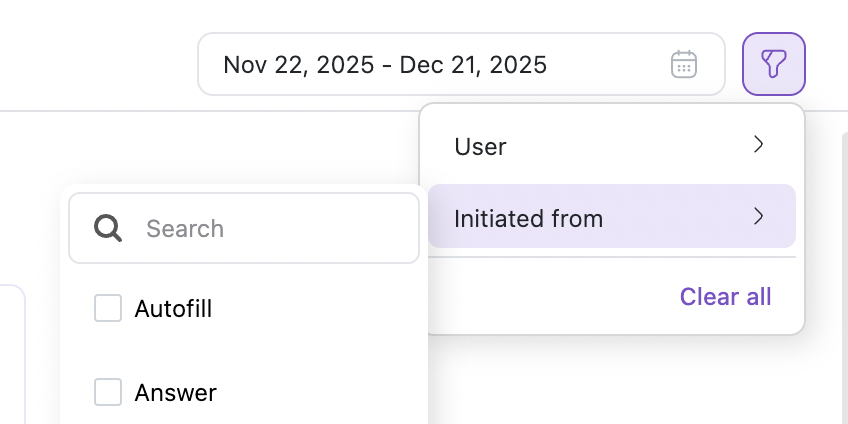848x424 pixels.
Task: Focus the Search input field
Action: [270, 228]
